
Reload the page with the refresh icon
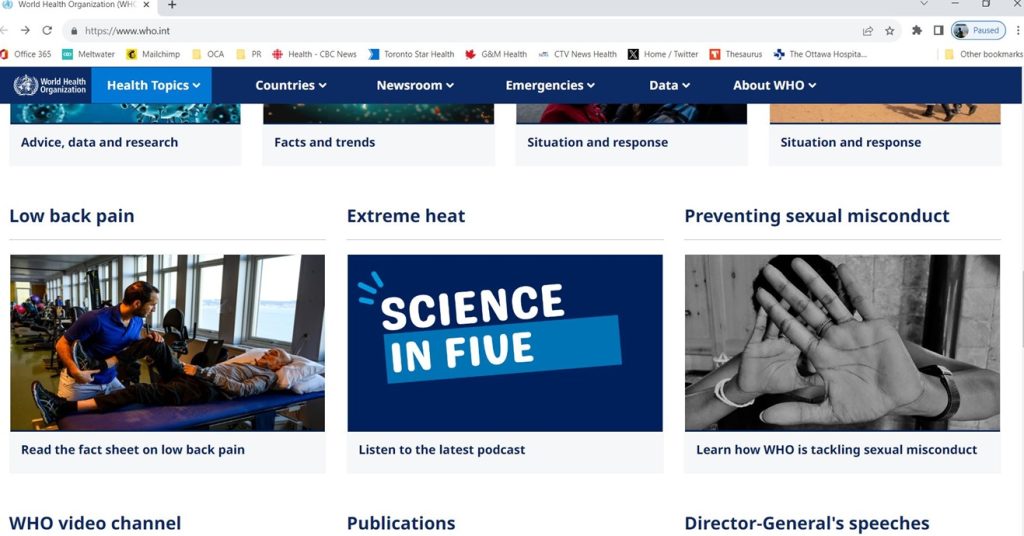(x=47, y=31)
